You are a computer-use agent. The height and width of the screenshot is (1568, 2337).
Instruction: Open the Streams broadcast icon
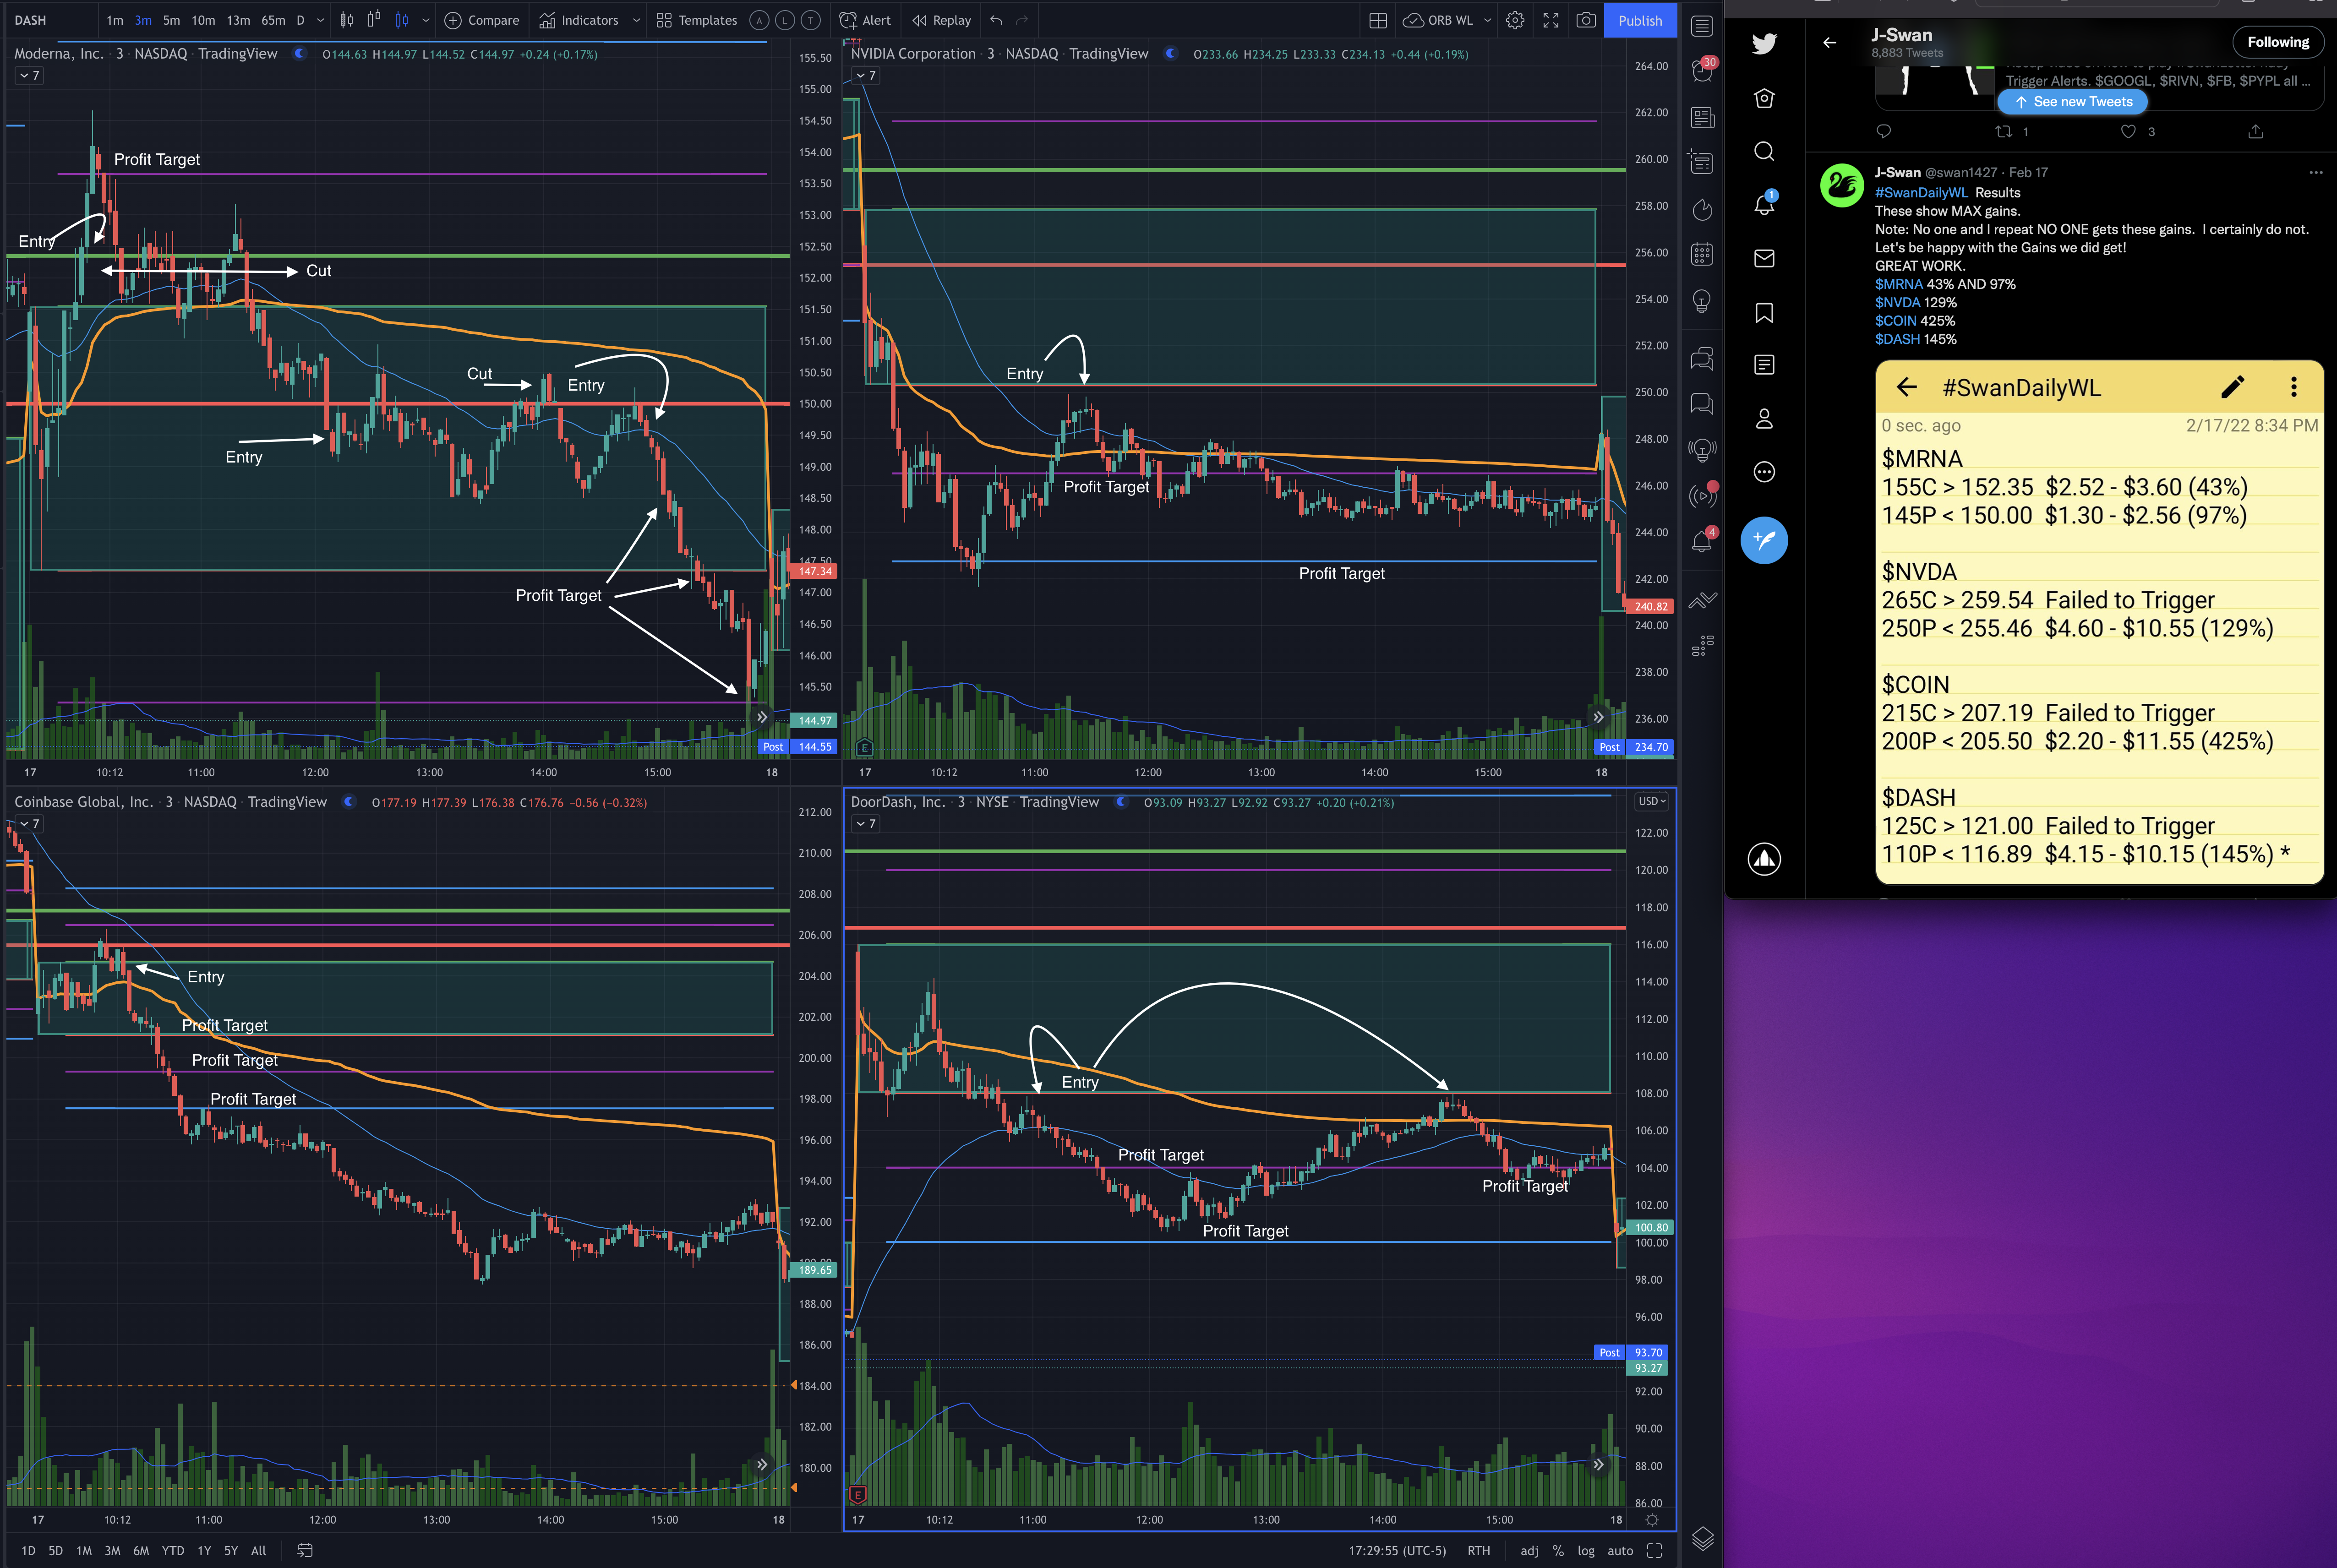click(1702, 495)
